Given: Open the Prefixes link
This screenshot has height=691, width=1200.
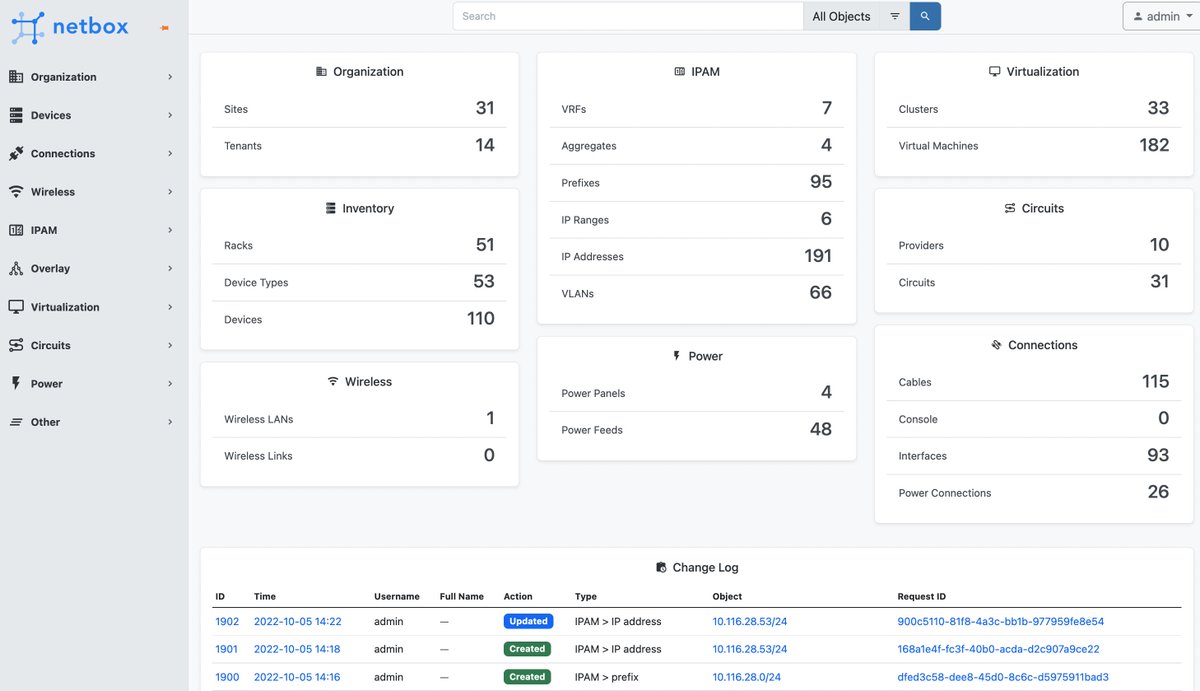Looking at the screenshot, I should (580, 183).
